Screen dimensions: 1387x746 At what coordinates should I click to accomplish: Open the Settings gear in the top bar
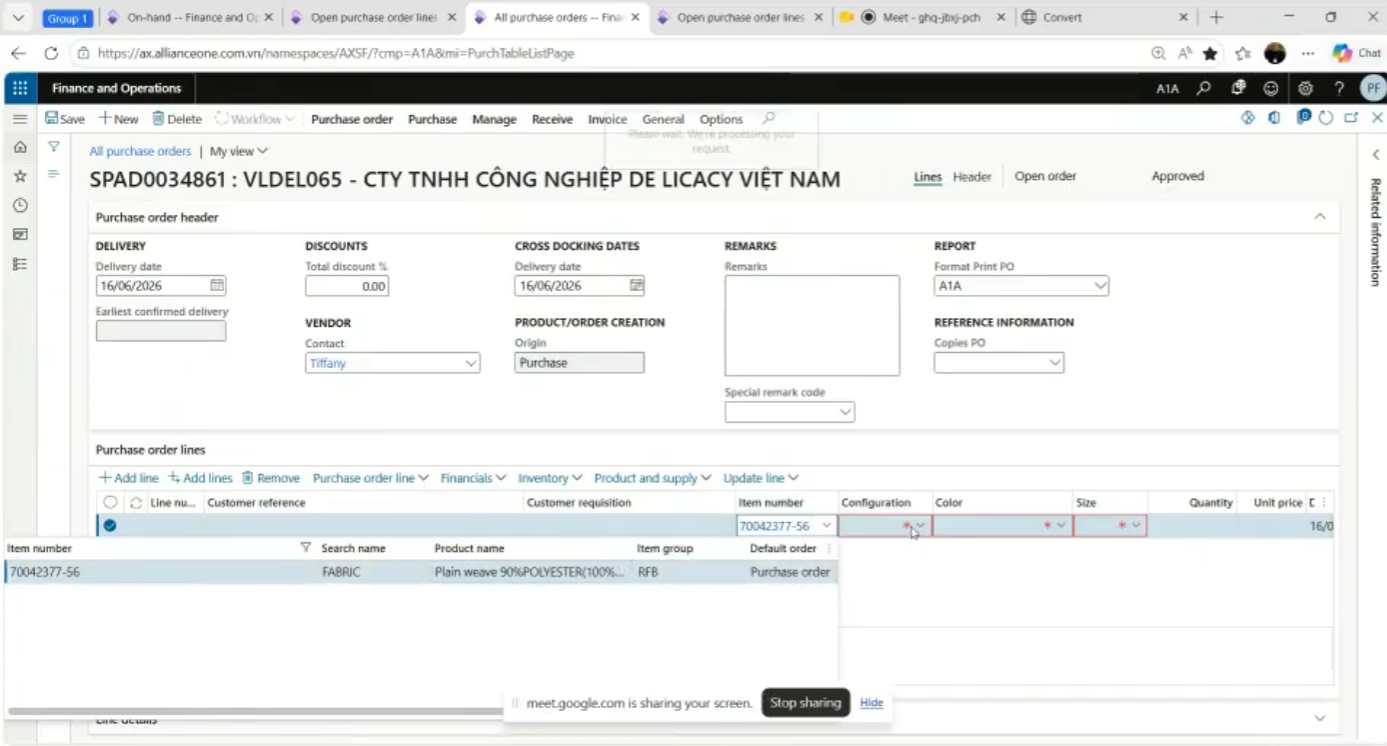(x=1305, y=88)
